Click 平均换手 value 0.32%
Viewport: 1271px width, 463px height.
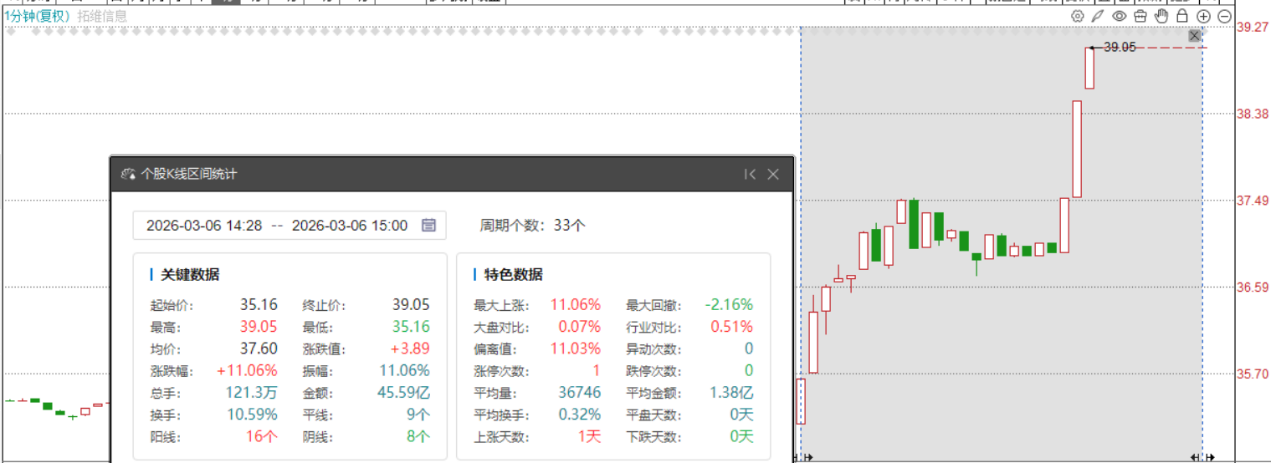(579, 414)
